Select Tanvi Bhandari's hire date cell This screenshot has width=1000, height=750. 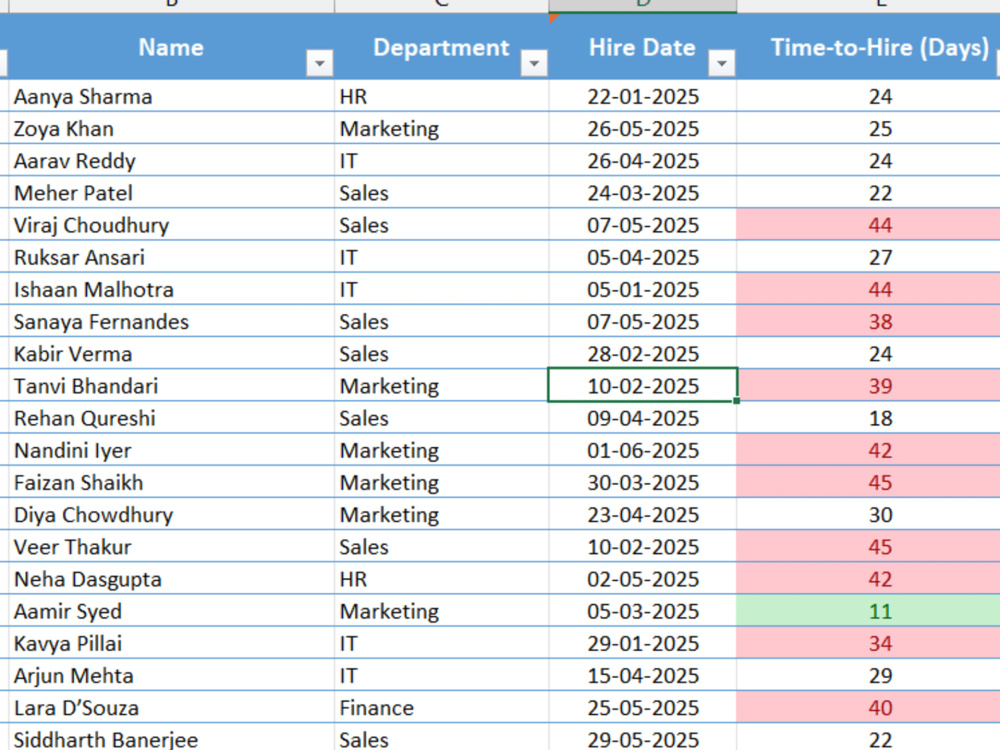tap(642, 386)
